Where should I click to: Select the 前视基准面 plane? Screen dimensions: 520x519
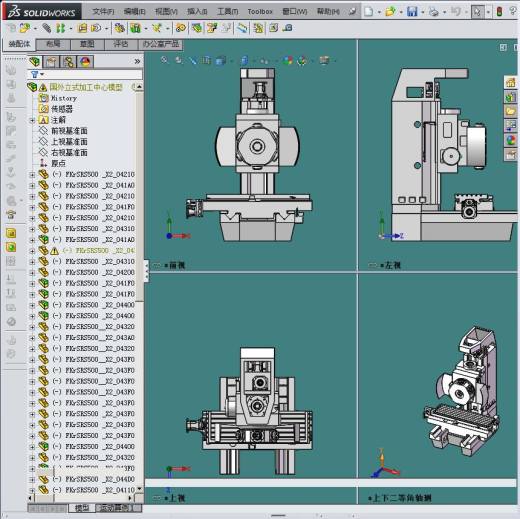69,131
